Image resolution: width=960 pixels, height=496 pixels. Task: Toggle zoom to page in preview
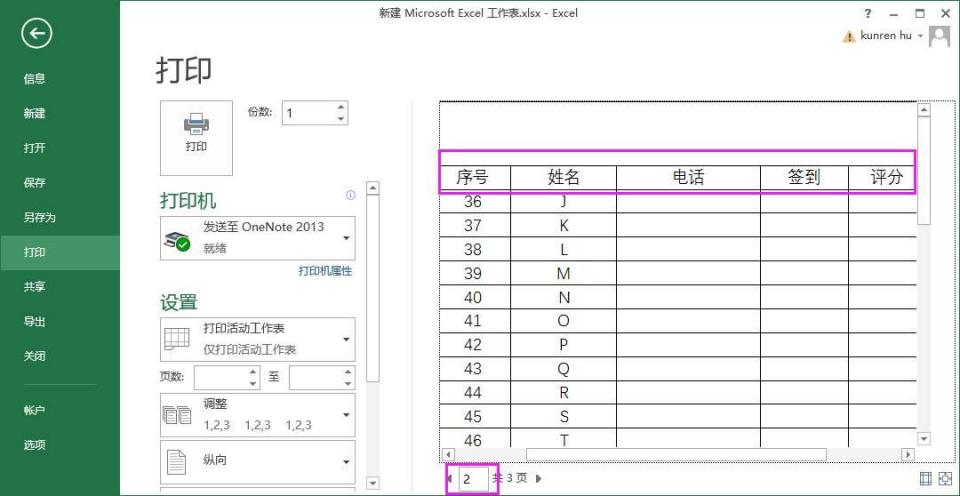click(x=943, y=479)
